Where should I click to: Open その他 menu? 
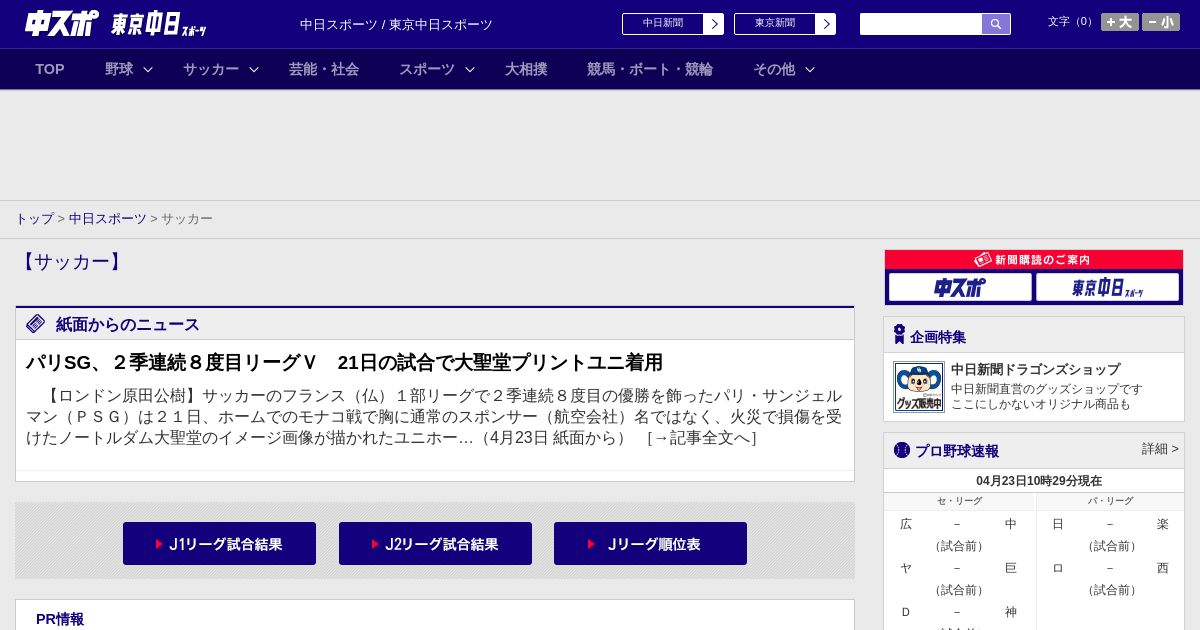pos(774,69)
